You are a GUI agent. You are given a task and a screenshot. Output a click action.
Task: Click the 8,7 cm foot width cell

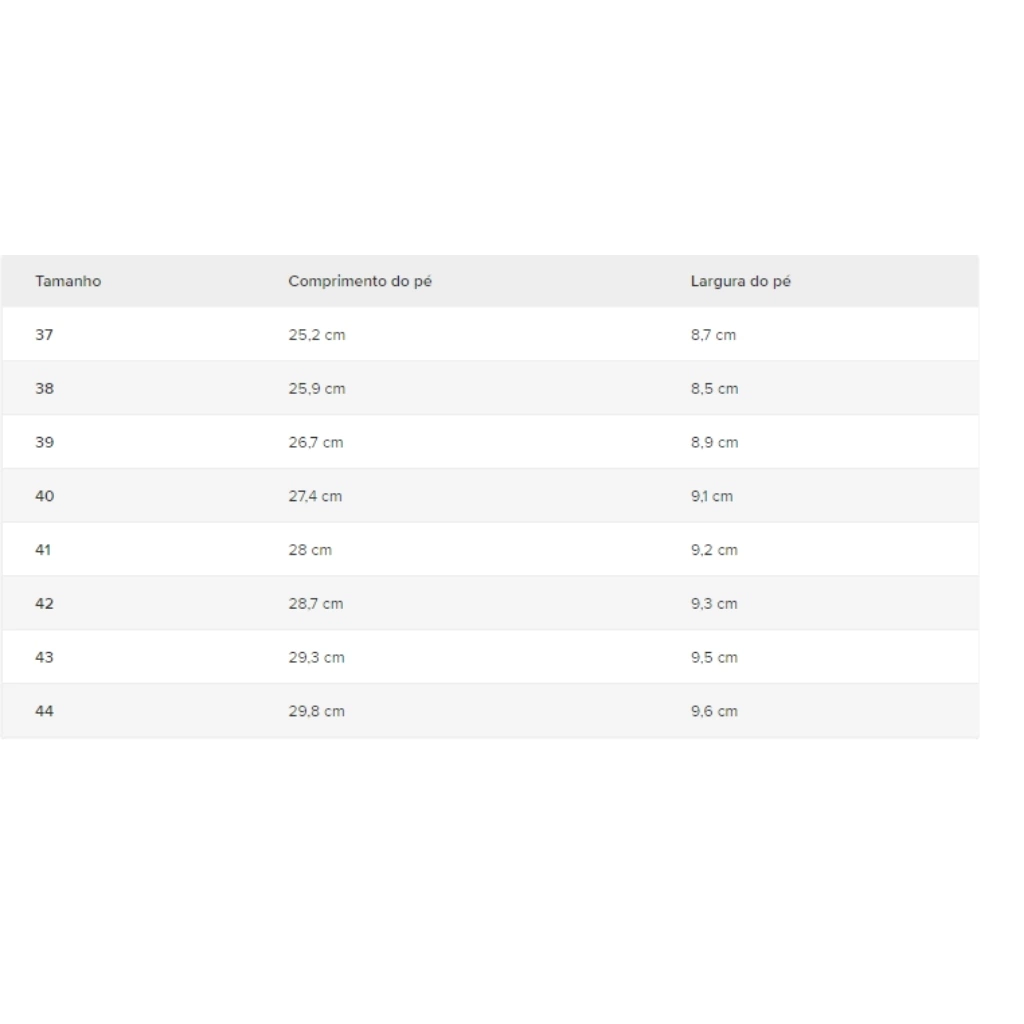(x=713, y=335)
